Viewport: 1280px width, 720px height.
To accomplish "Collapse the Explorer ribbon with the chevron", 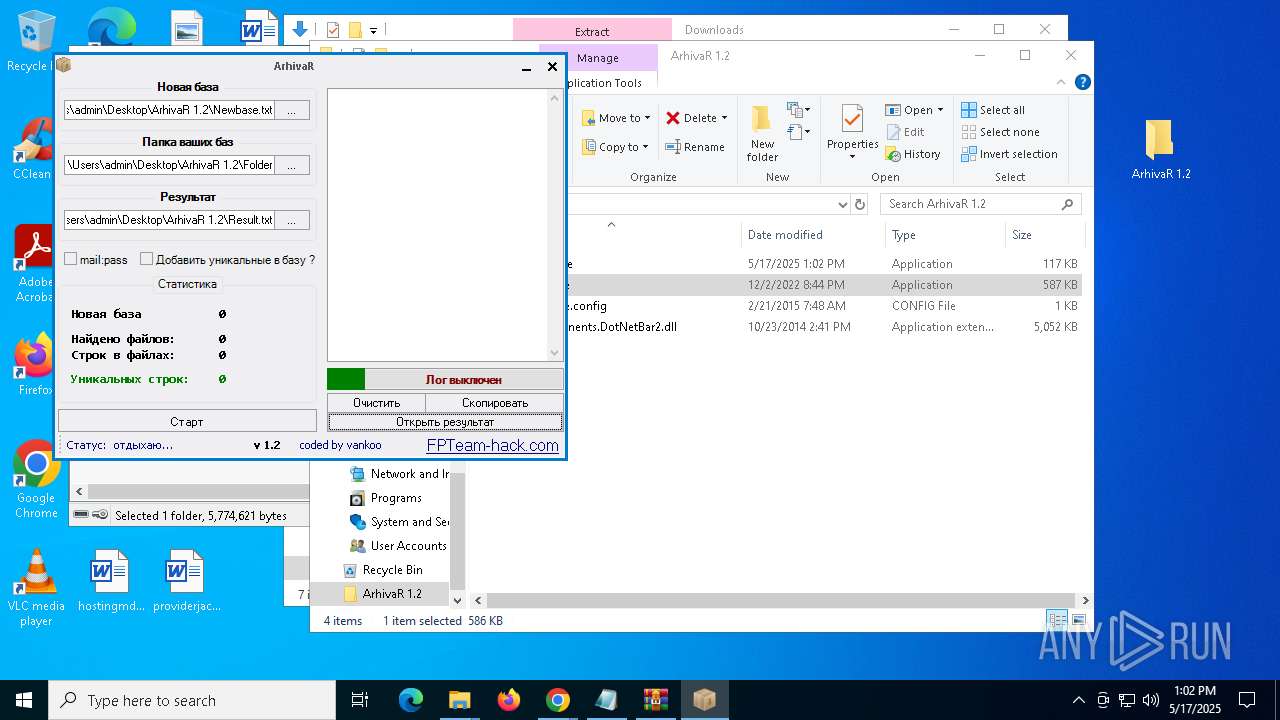I will (1061, 82).
